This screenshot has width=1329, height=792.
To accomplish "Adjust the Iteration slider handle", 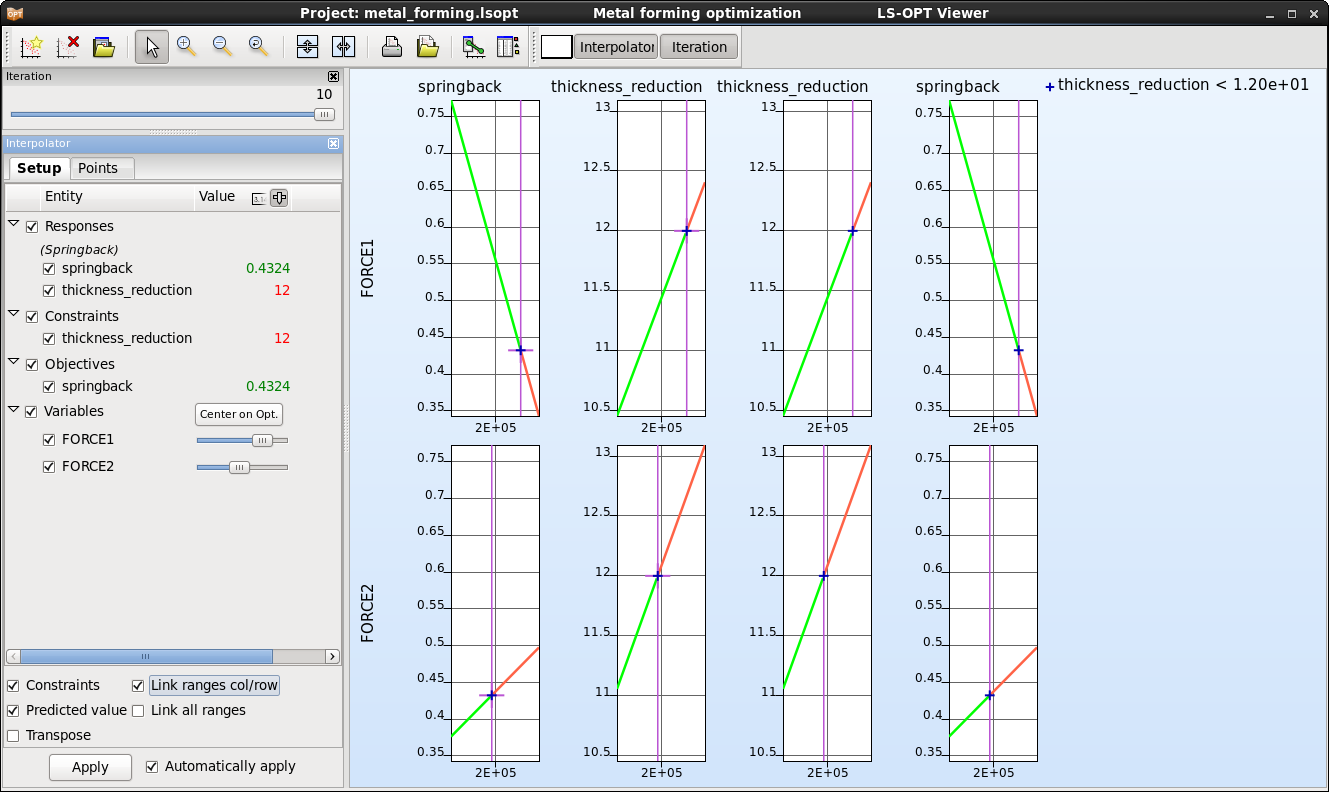I will [x=324, y=115].
